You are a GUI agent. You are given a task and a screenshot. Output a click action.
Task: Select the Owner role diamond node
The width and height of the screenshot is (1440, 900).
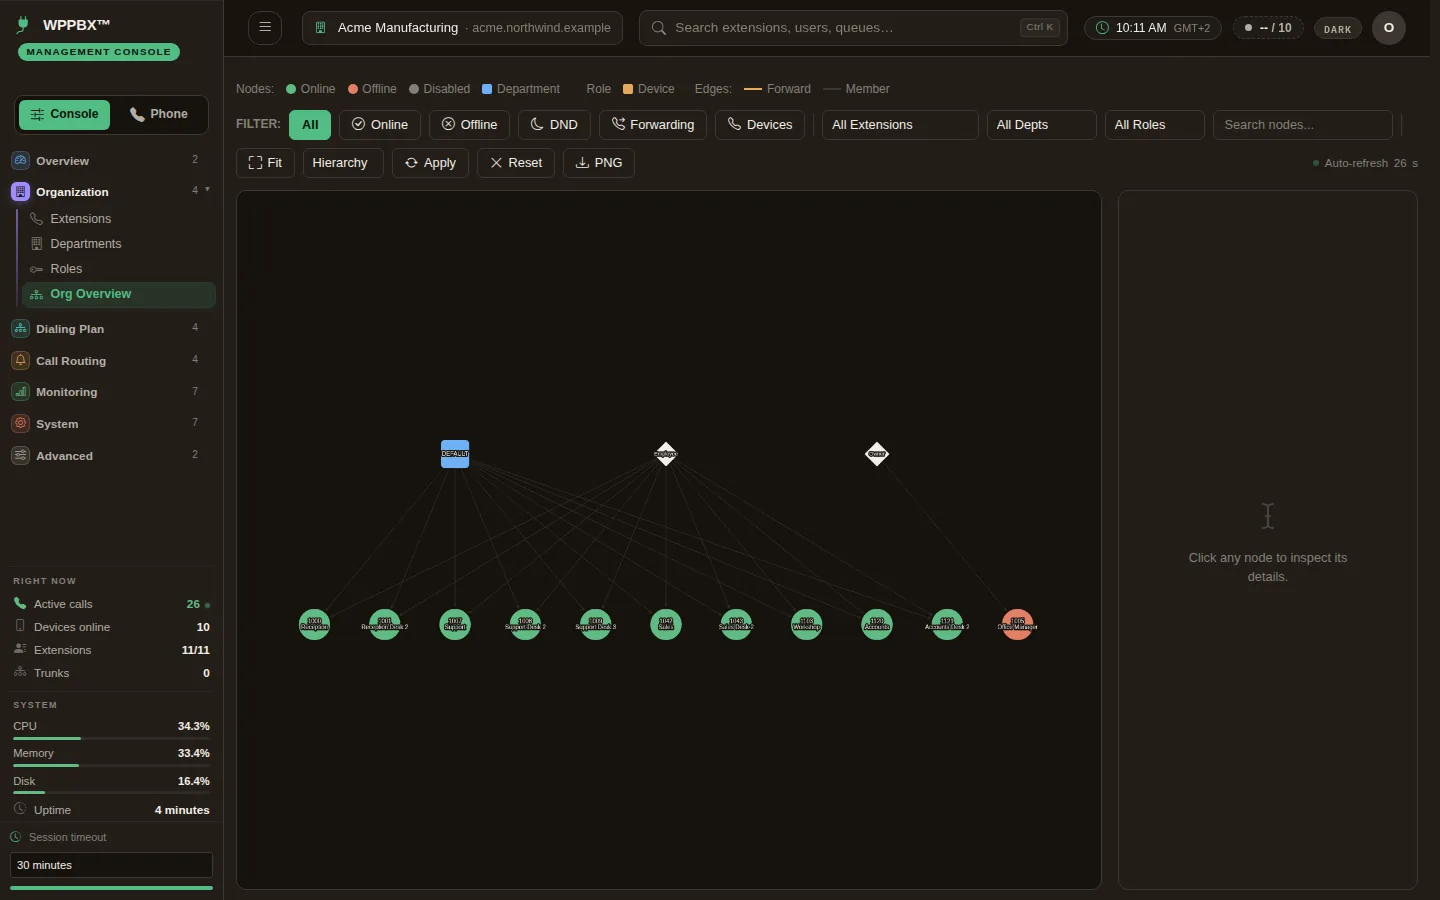[877, 454]
